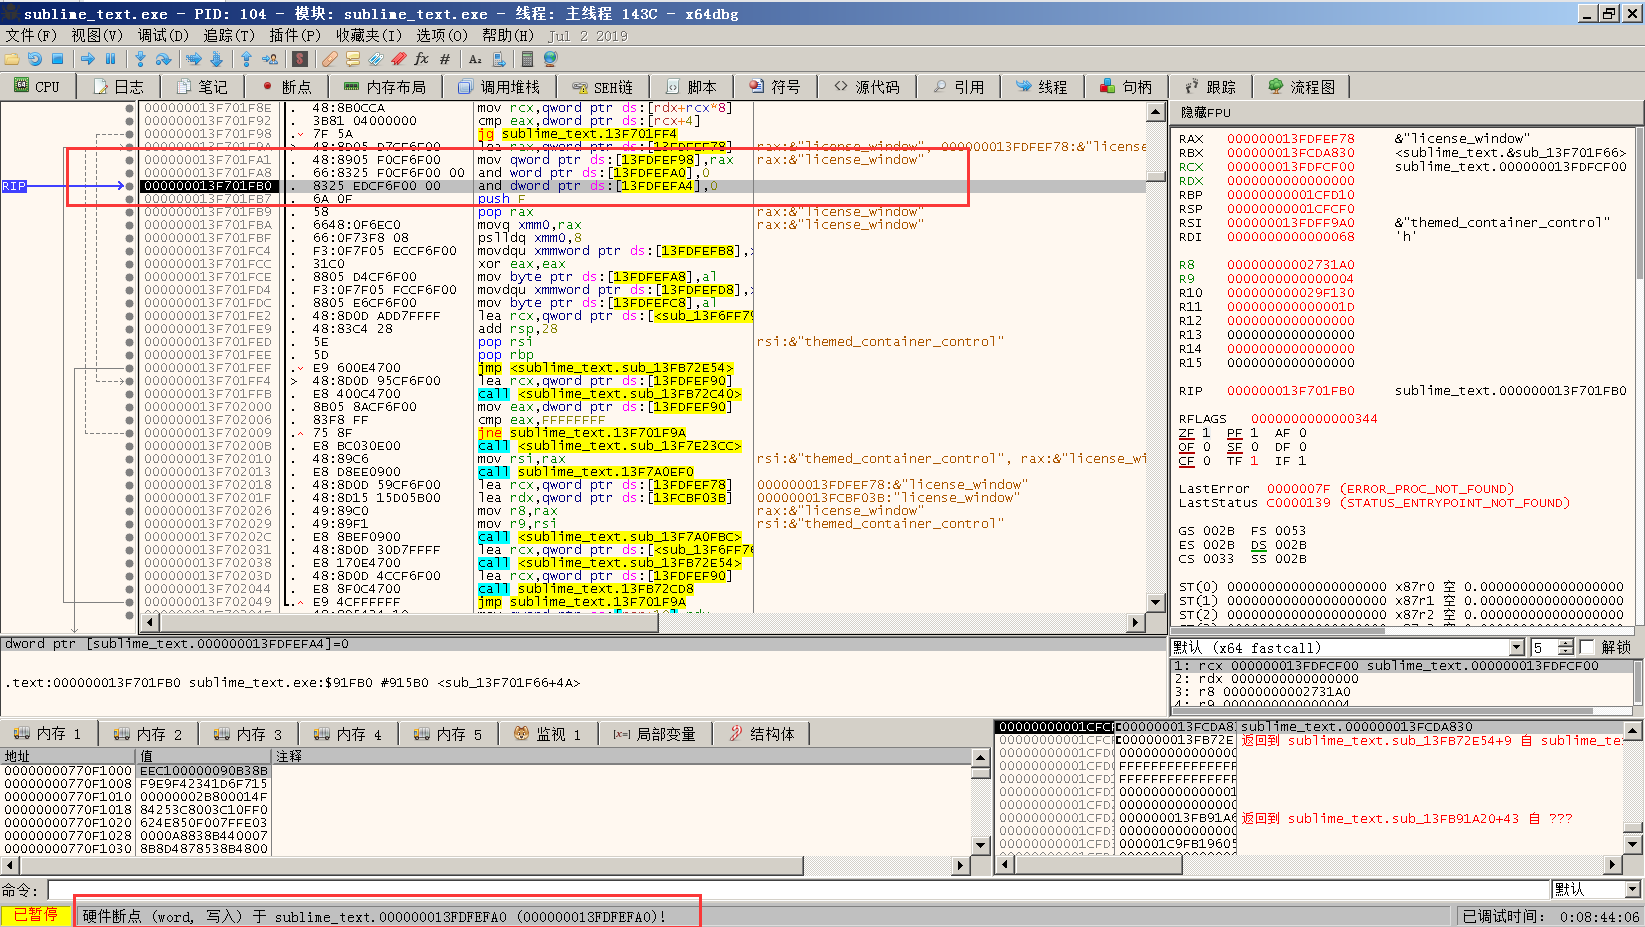Toggle breakpoint dot at address 13F702009
Viewport: 1645px width, 927px height.
(130, 433)
